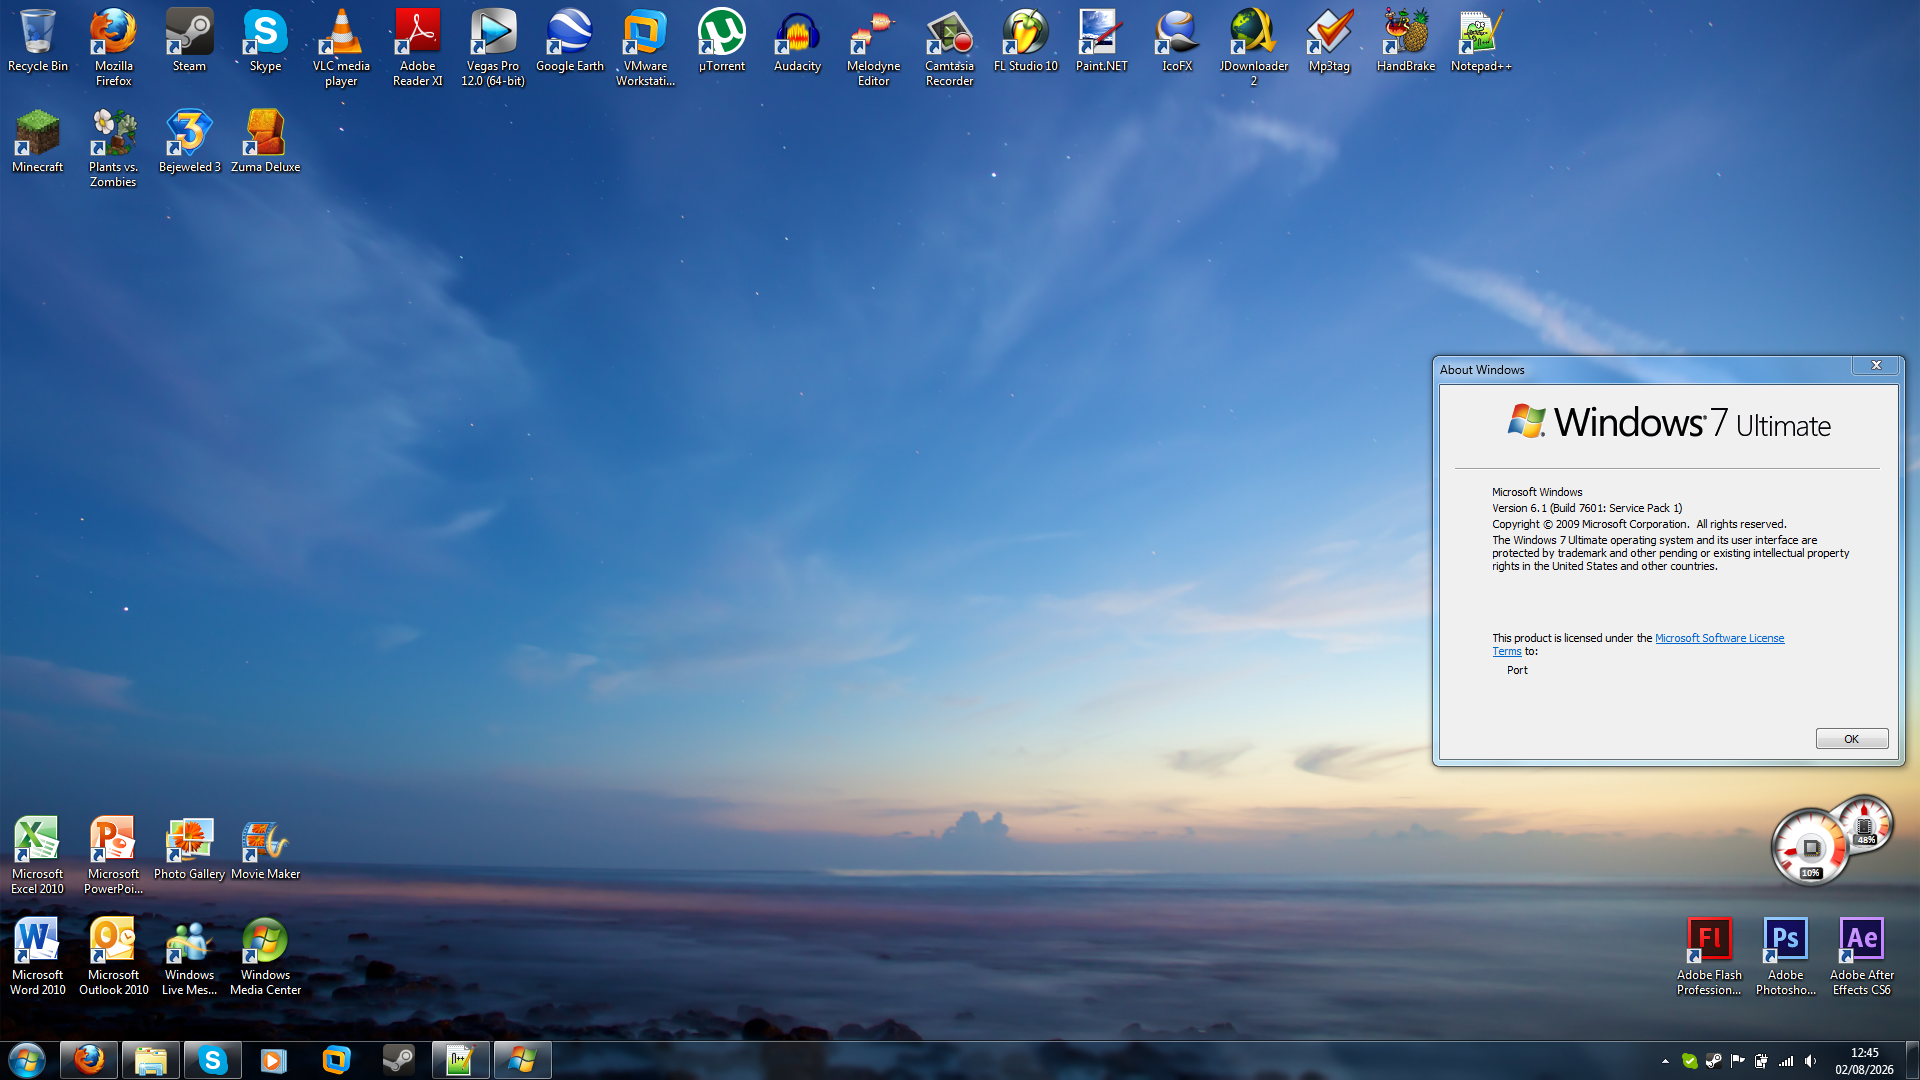Open the Start menu orb
Image resolution: width=1920 pixels, height=1080 pixels.
coord(27,1060)
